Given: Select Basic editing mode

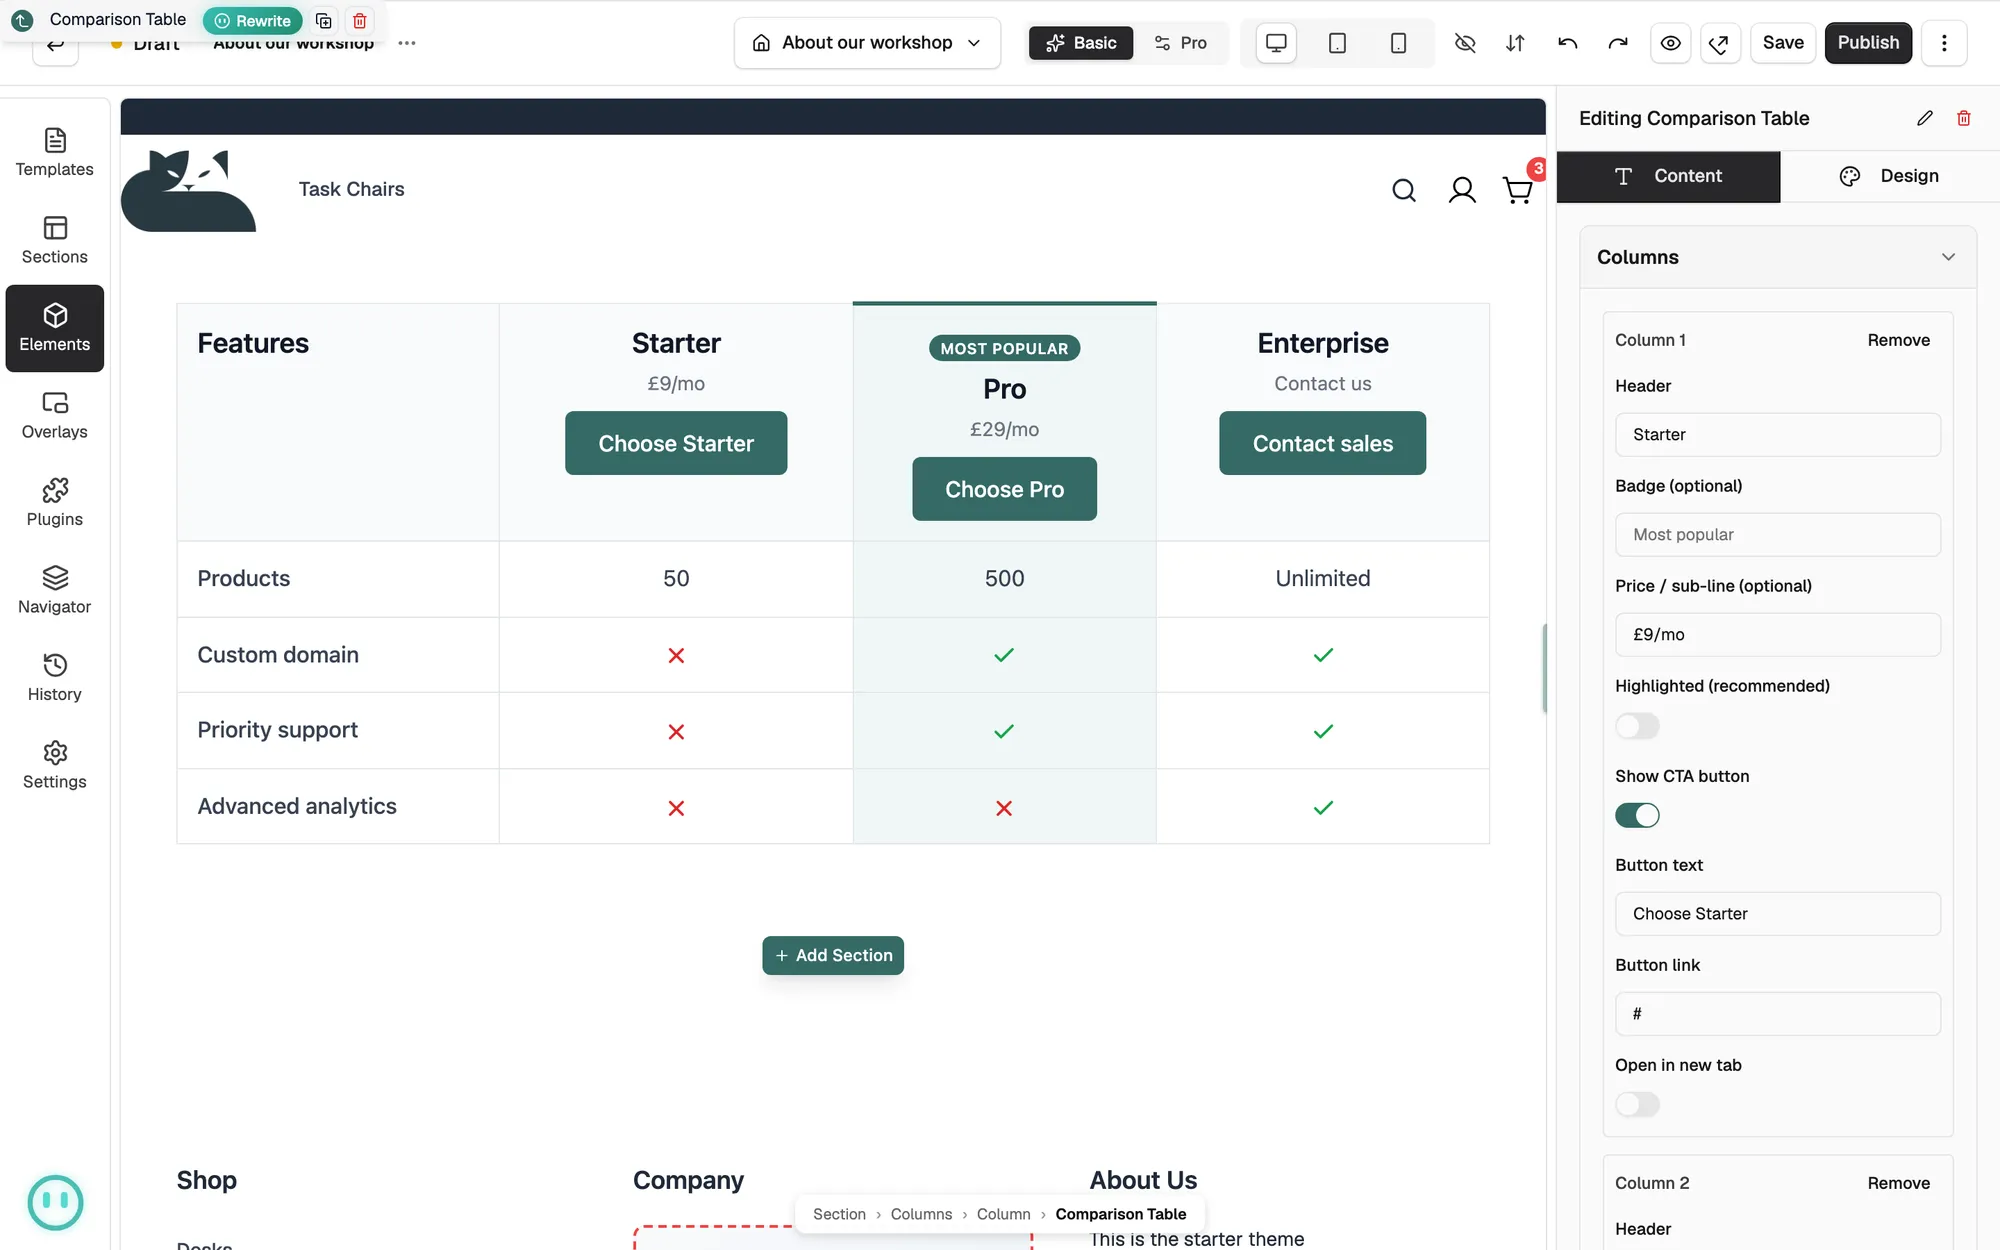Looking at the screenshot, I should (1081, 43).
